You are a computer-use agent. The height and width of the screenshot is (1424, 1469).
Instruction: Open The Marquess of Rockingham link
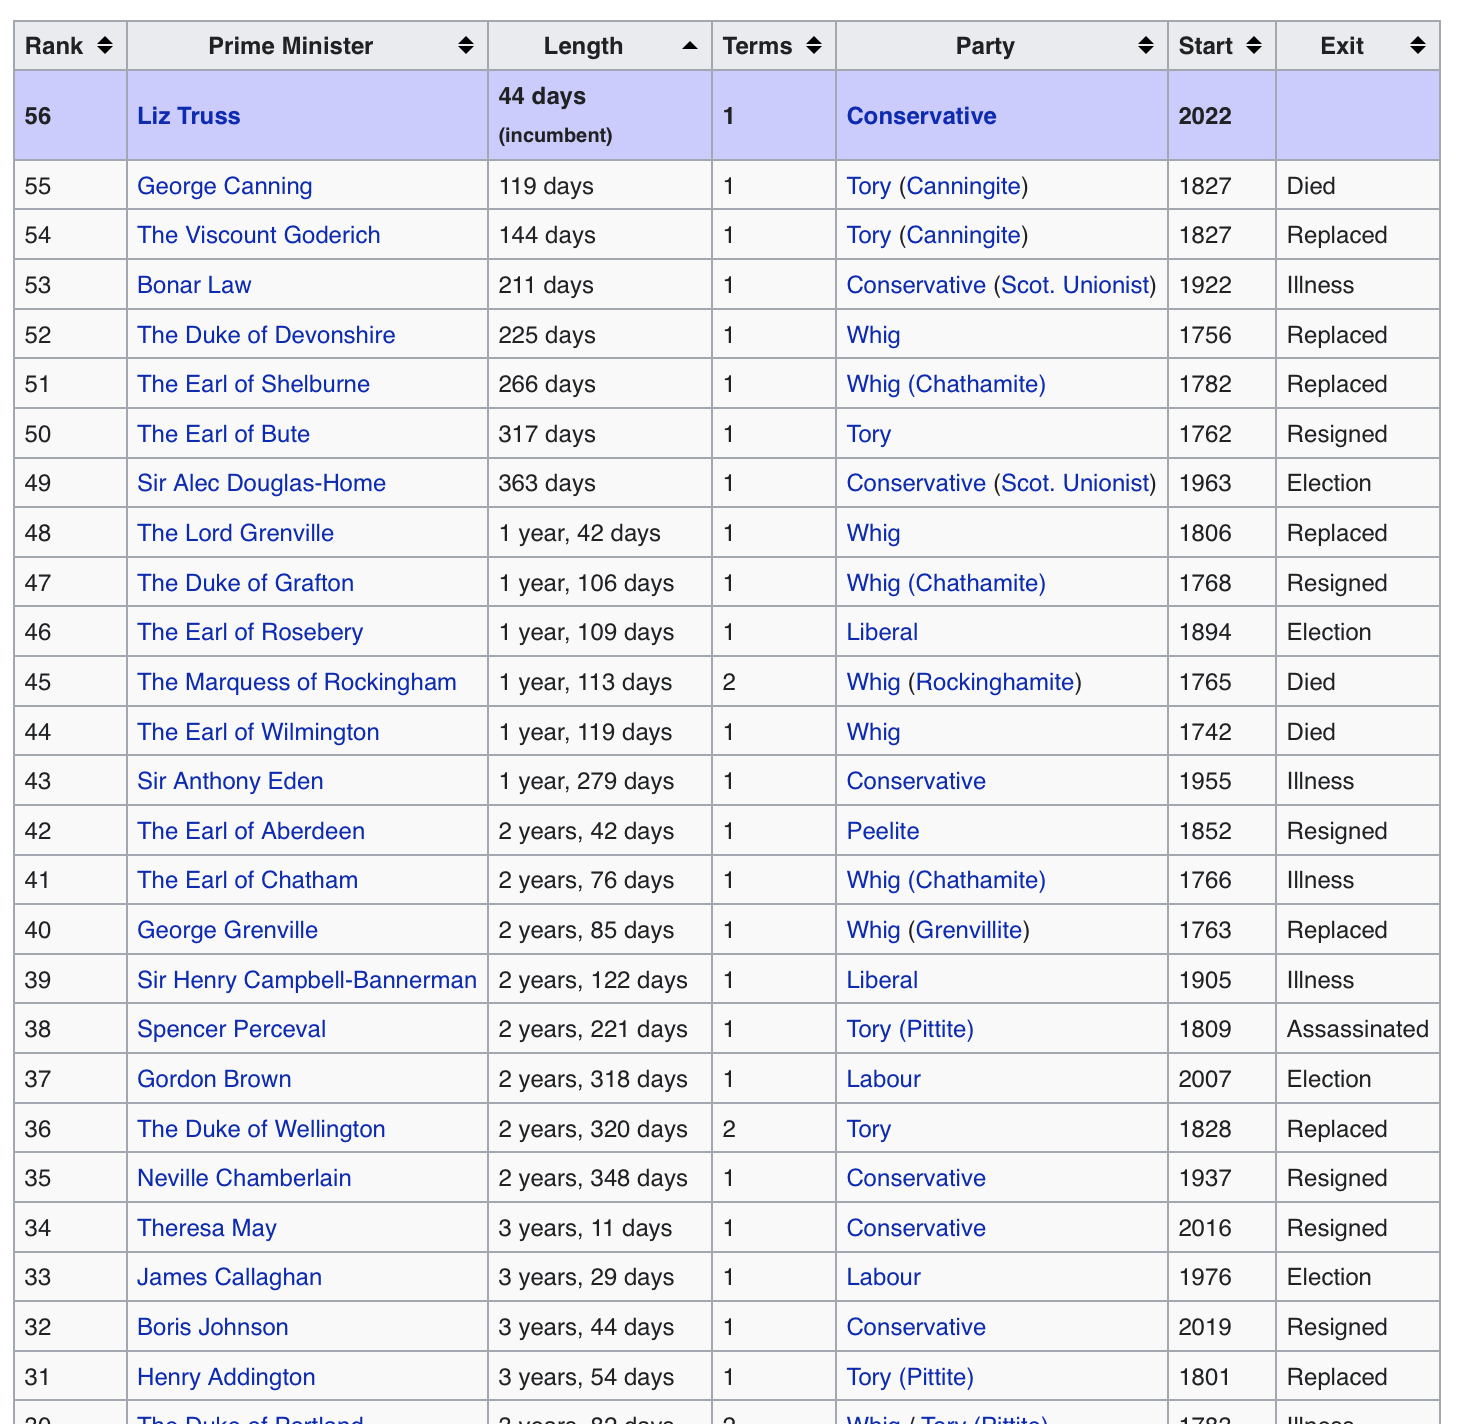(297, 682)
